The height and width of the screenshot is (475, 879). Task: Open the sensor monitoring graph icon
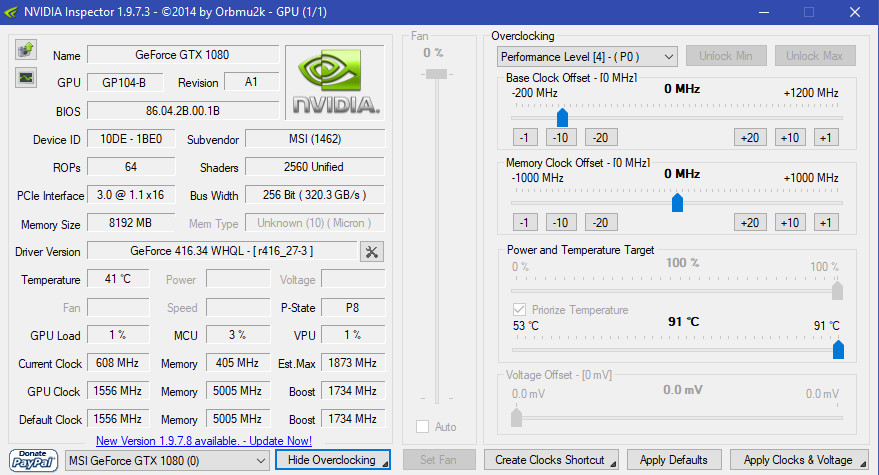[26, 77]
